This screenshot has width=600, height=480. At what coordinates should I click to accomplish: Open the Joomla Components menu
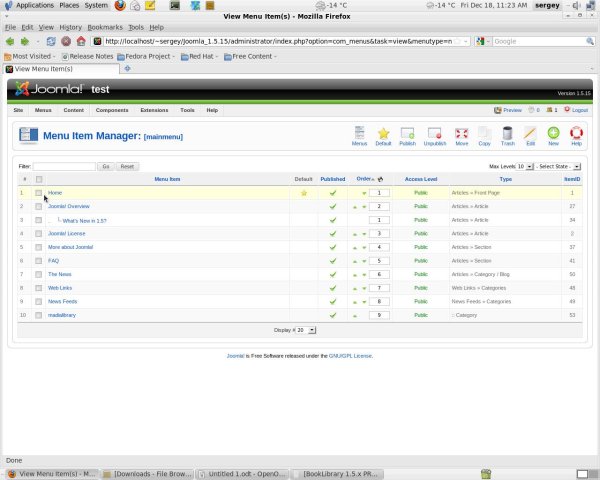point(112,110)
